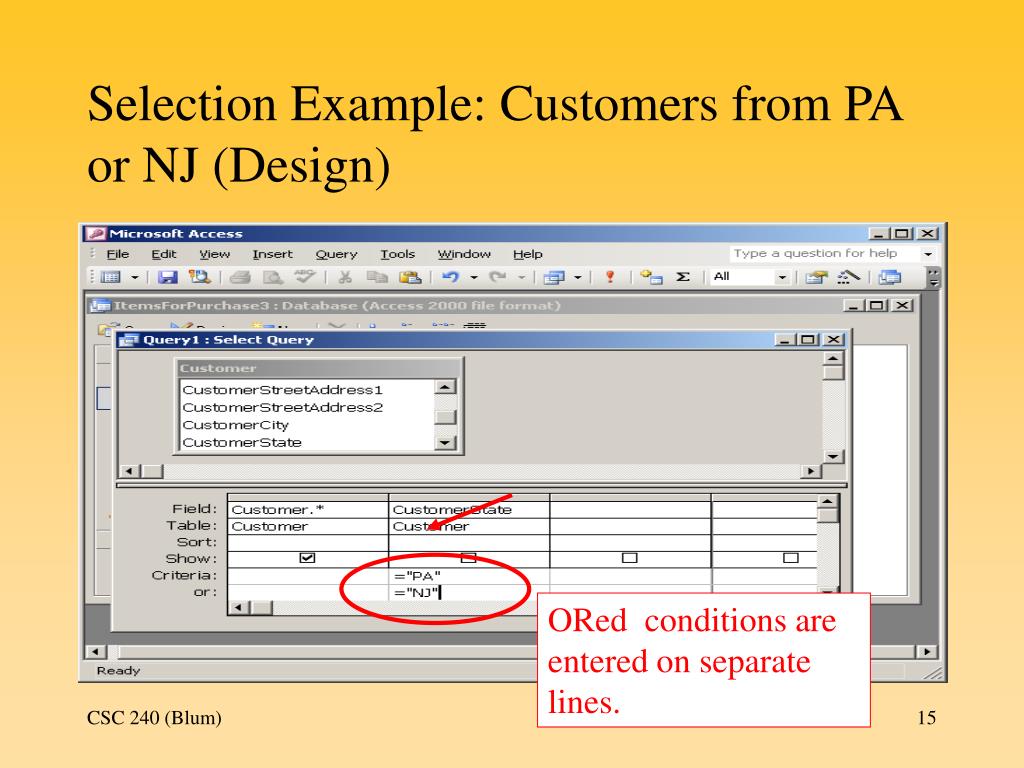Click the Access window bottom scroll-left arrow
Image resolution: width=1024 pixels, height=768 pixels.
(96, 652)
